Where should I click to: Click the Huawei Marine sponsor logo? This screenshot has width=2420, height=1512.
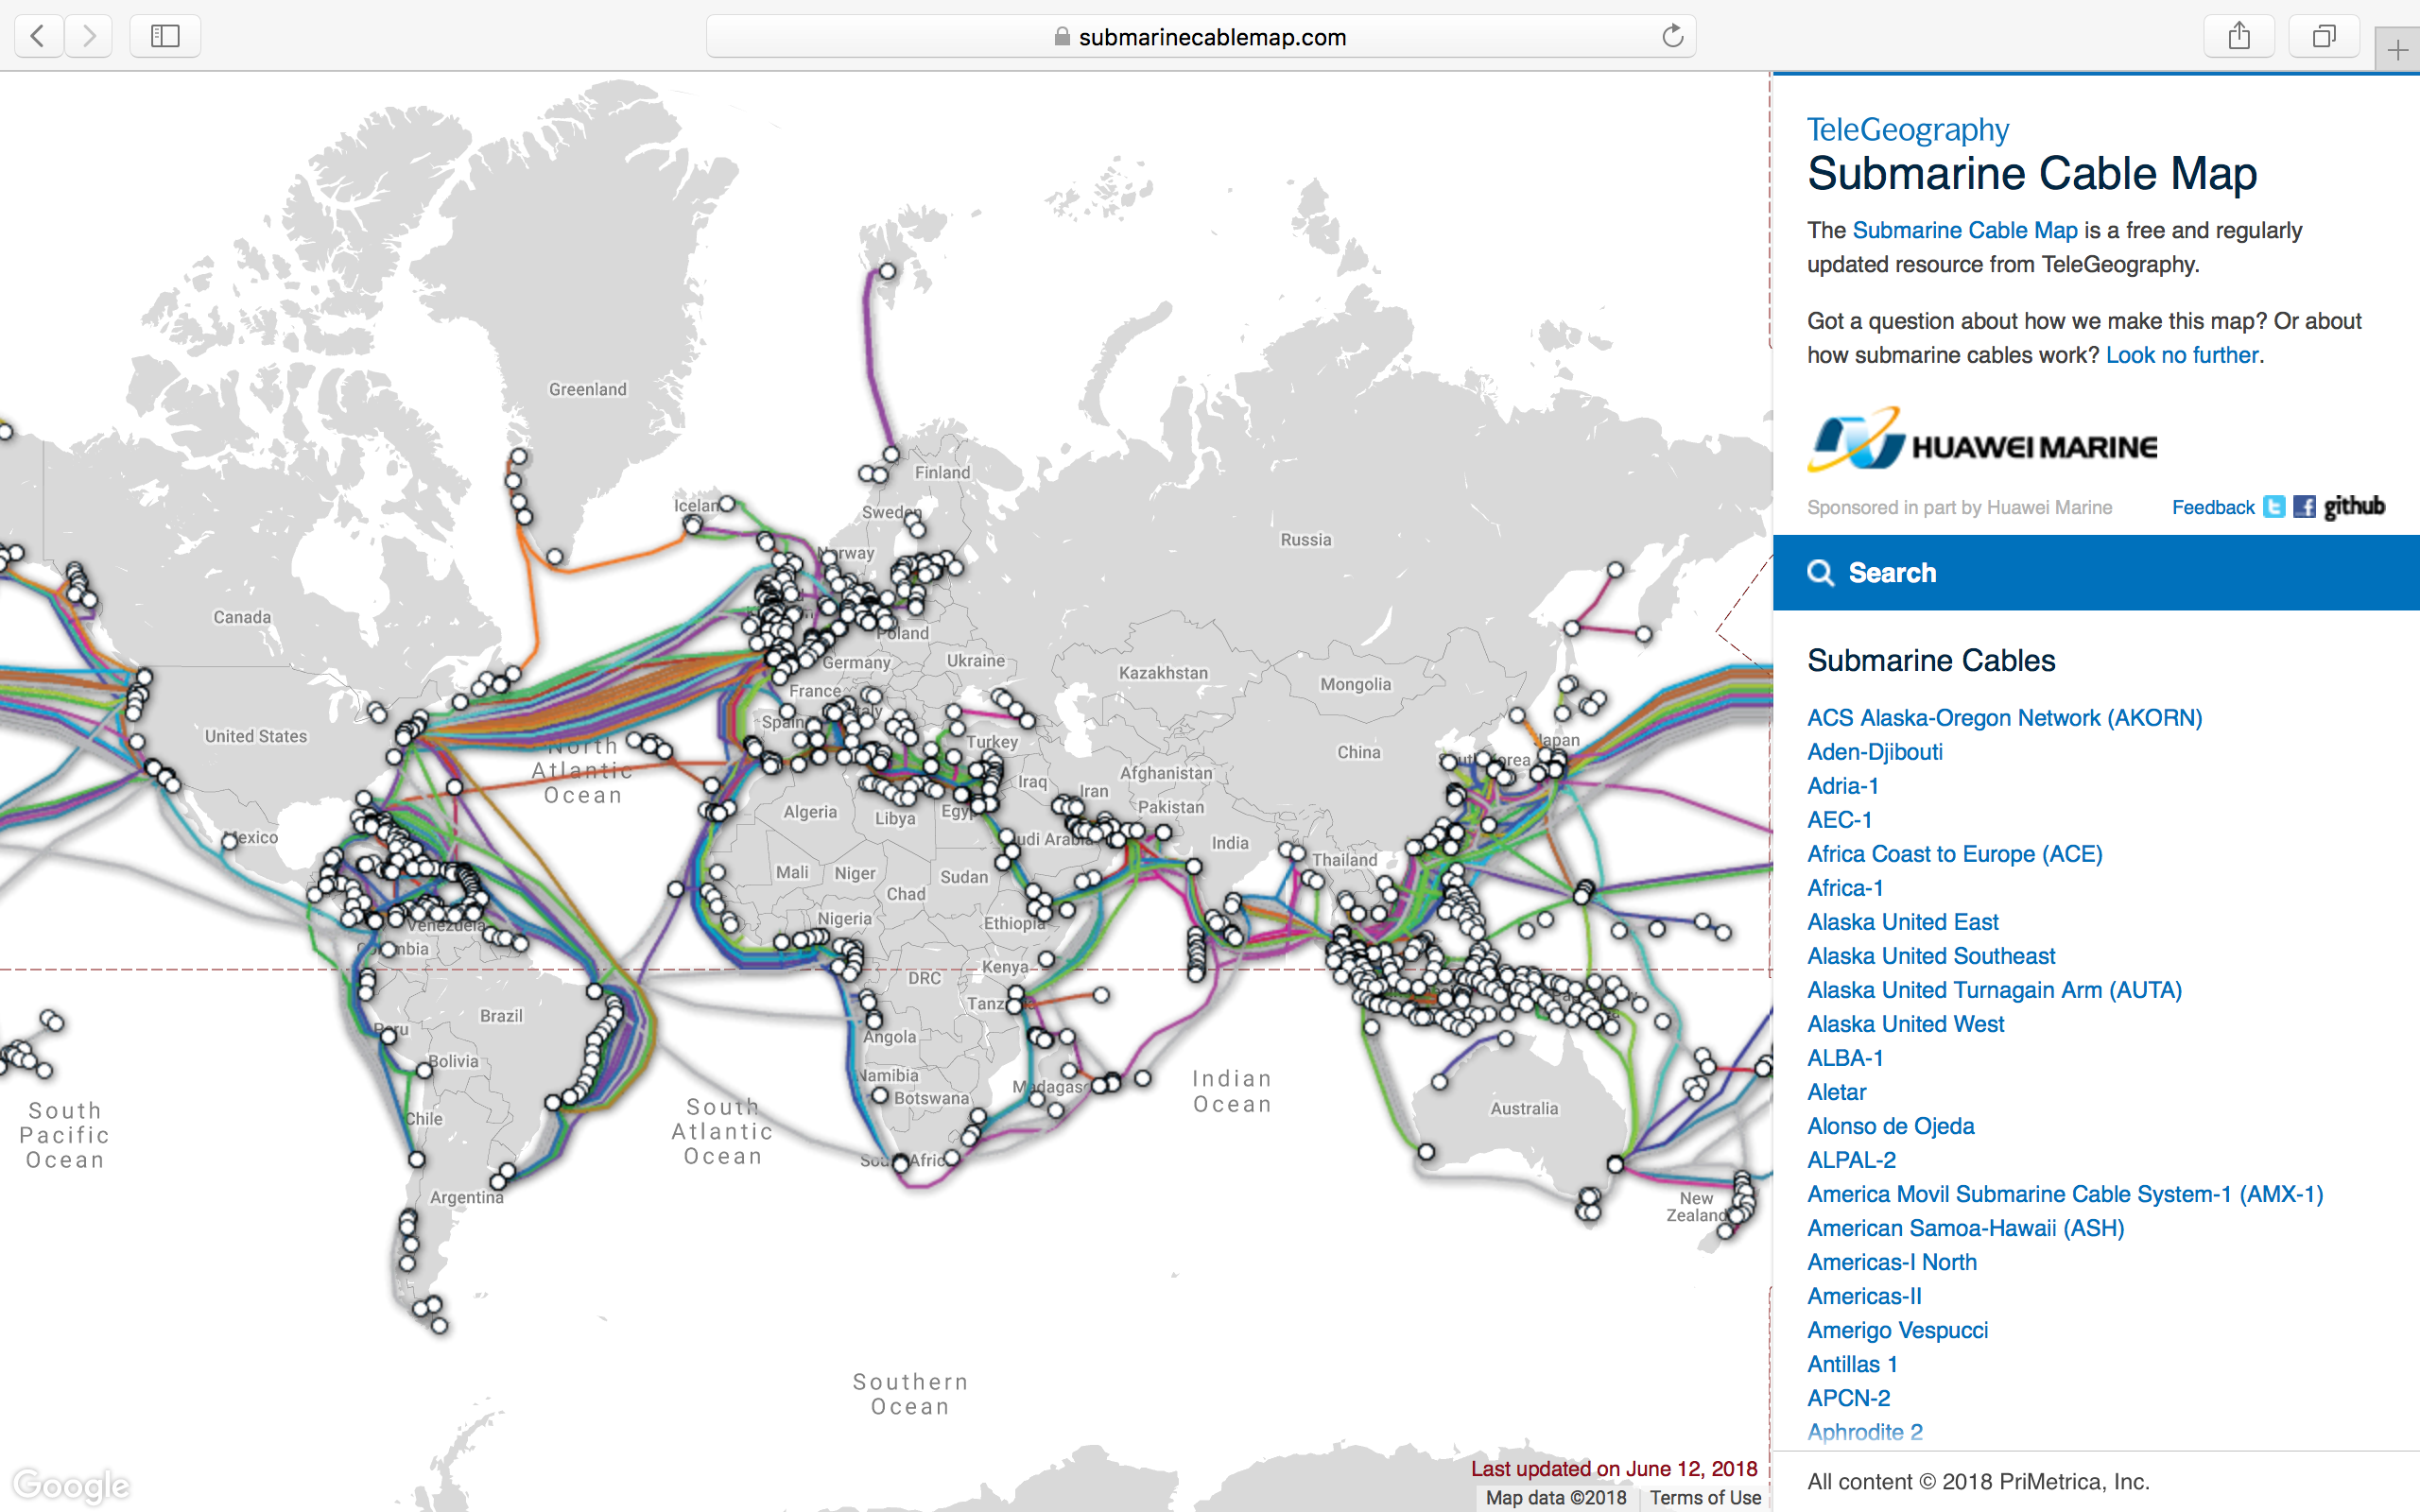tap(1982, 441)
